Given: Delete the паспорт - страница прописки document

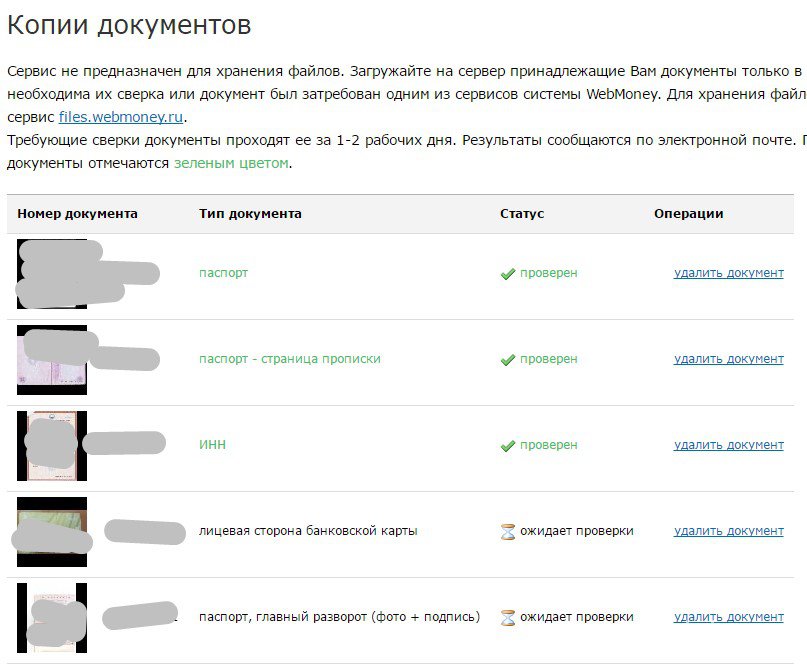Looking at the screenshot, I should 728,359.
